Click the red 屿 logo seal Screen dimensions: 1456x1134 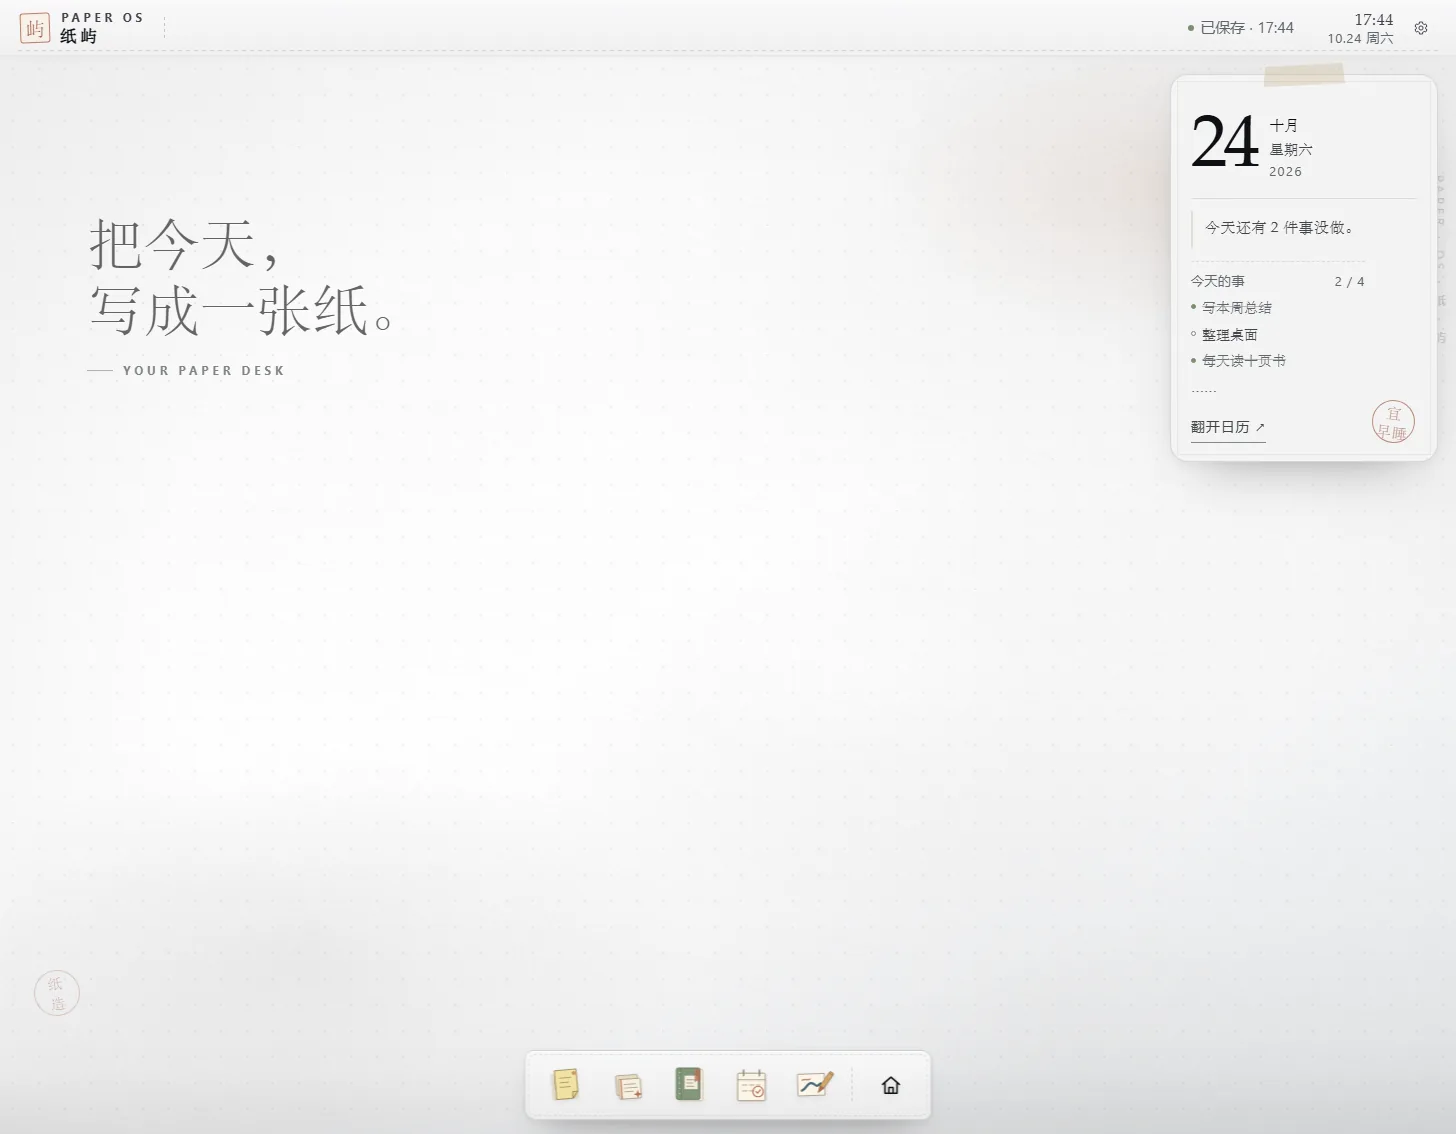pyautogui.click(x=35, y=28)
